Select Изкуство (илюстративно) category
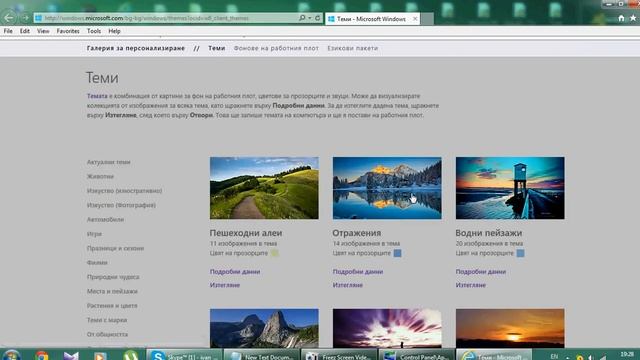The image size is (640, 360). point(124,191)
